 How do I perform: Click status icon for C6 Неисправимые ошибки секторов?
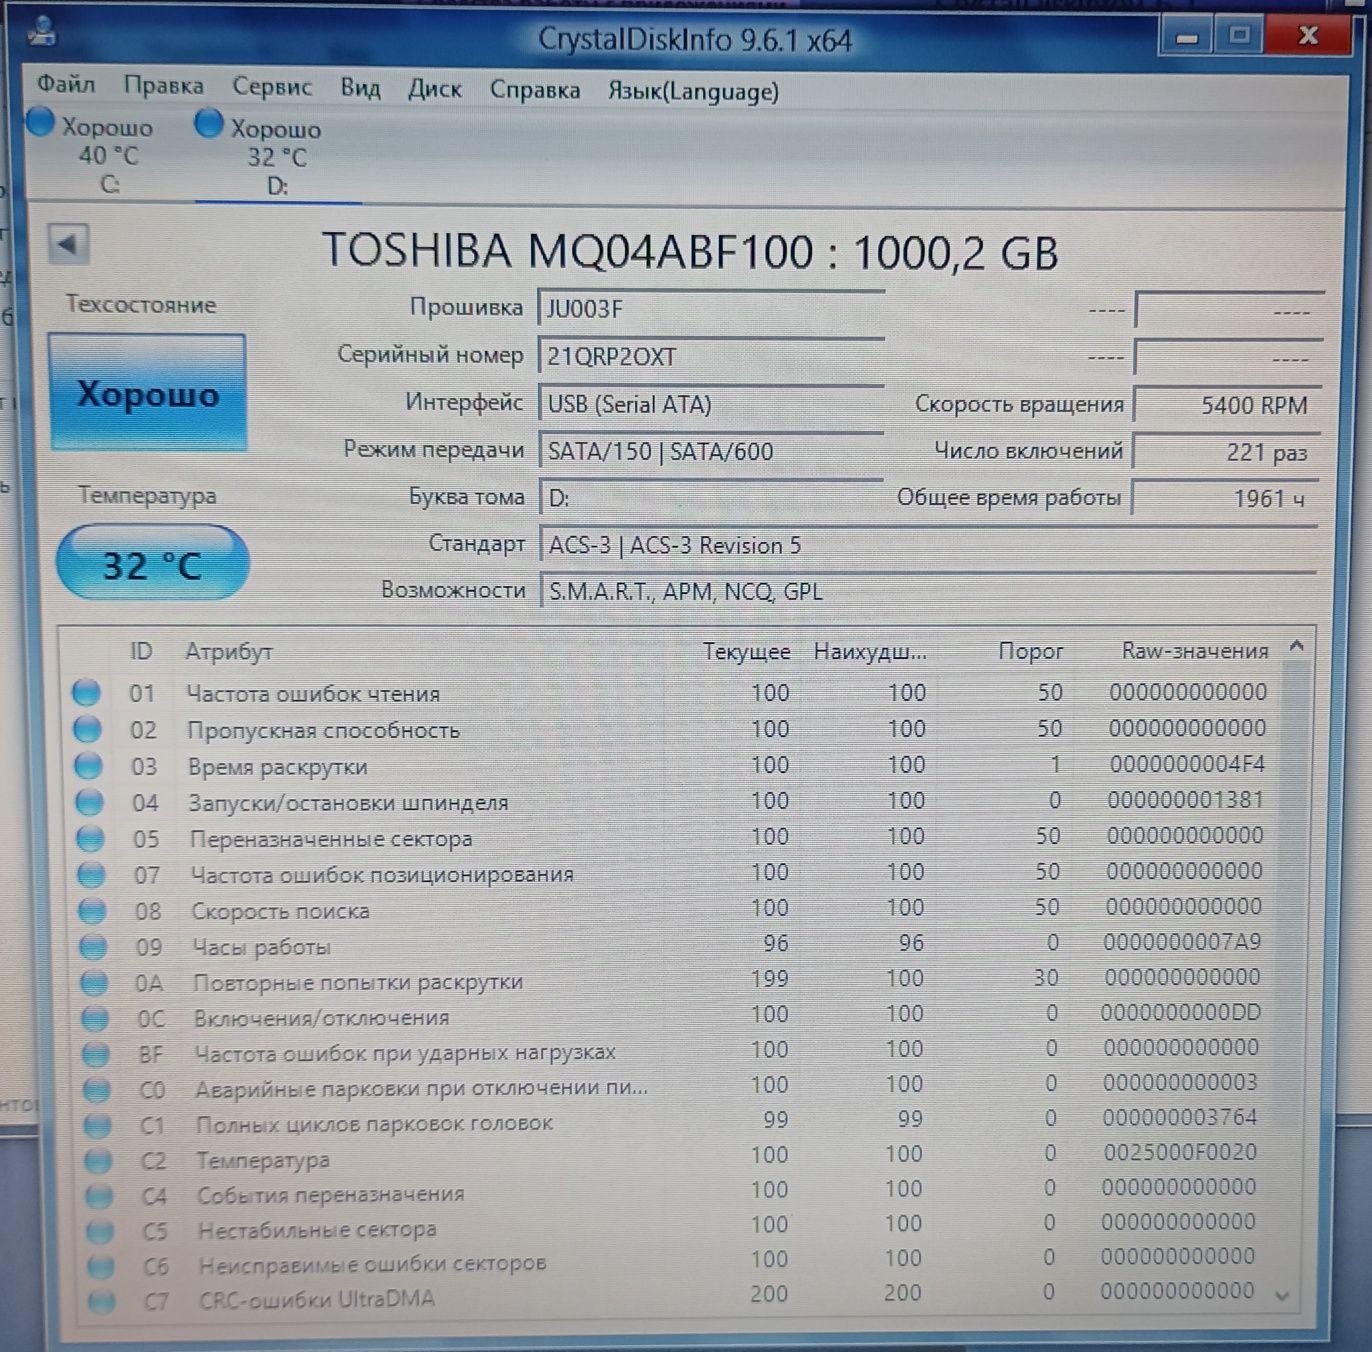point(101,1267)
